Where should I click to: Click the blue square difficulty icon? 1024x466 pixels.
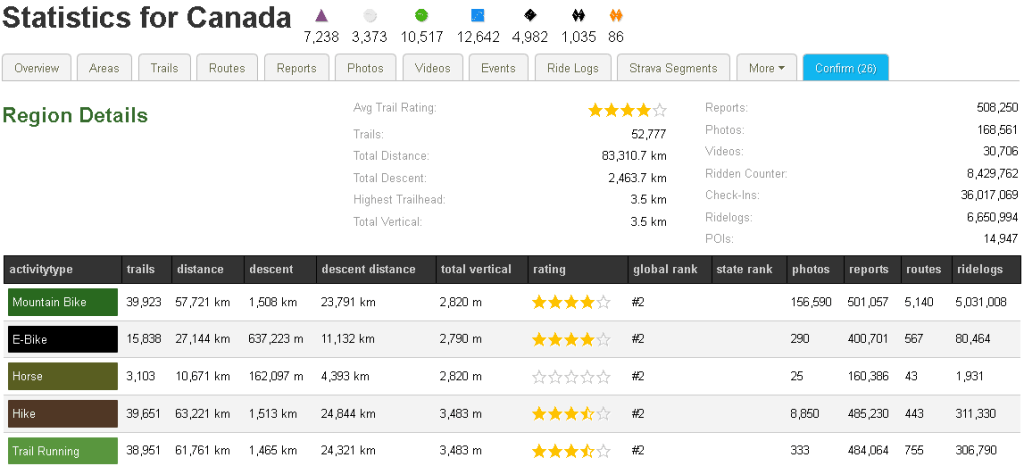[477, 15]
